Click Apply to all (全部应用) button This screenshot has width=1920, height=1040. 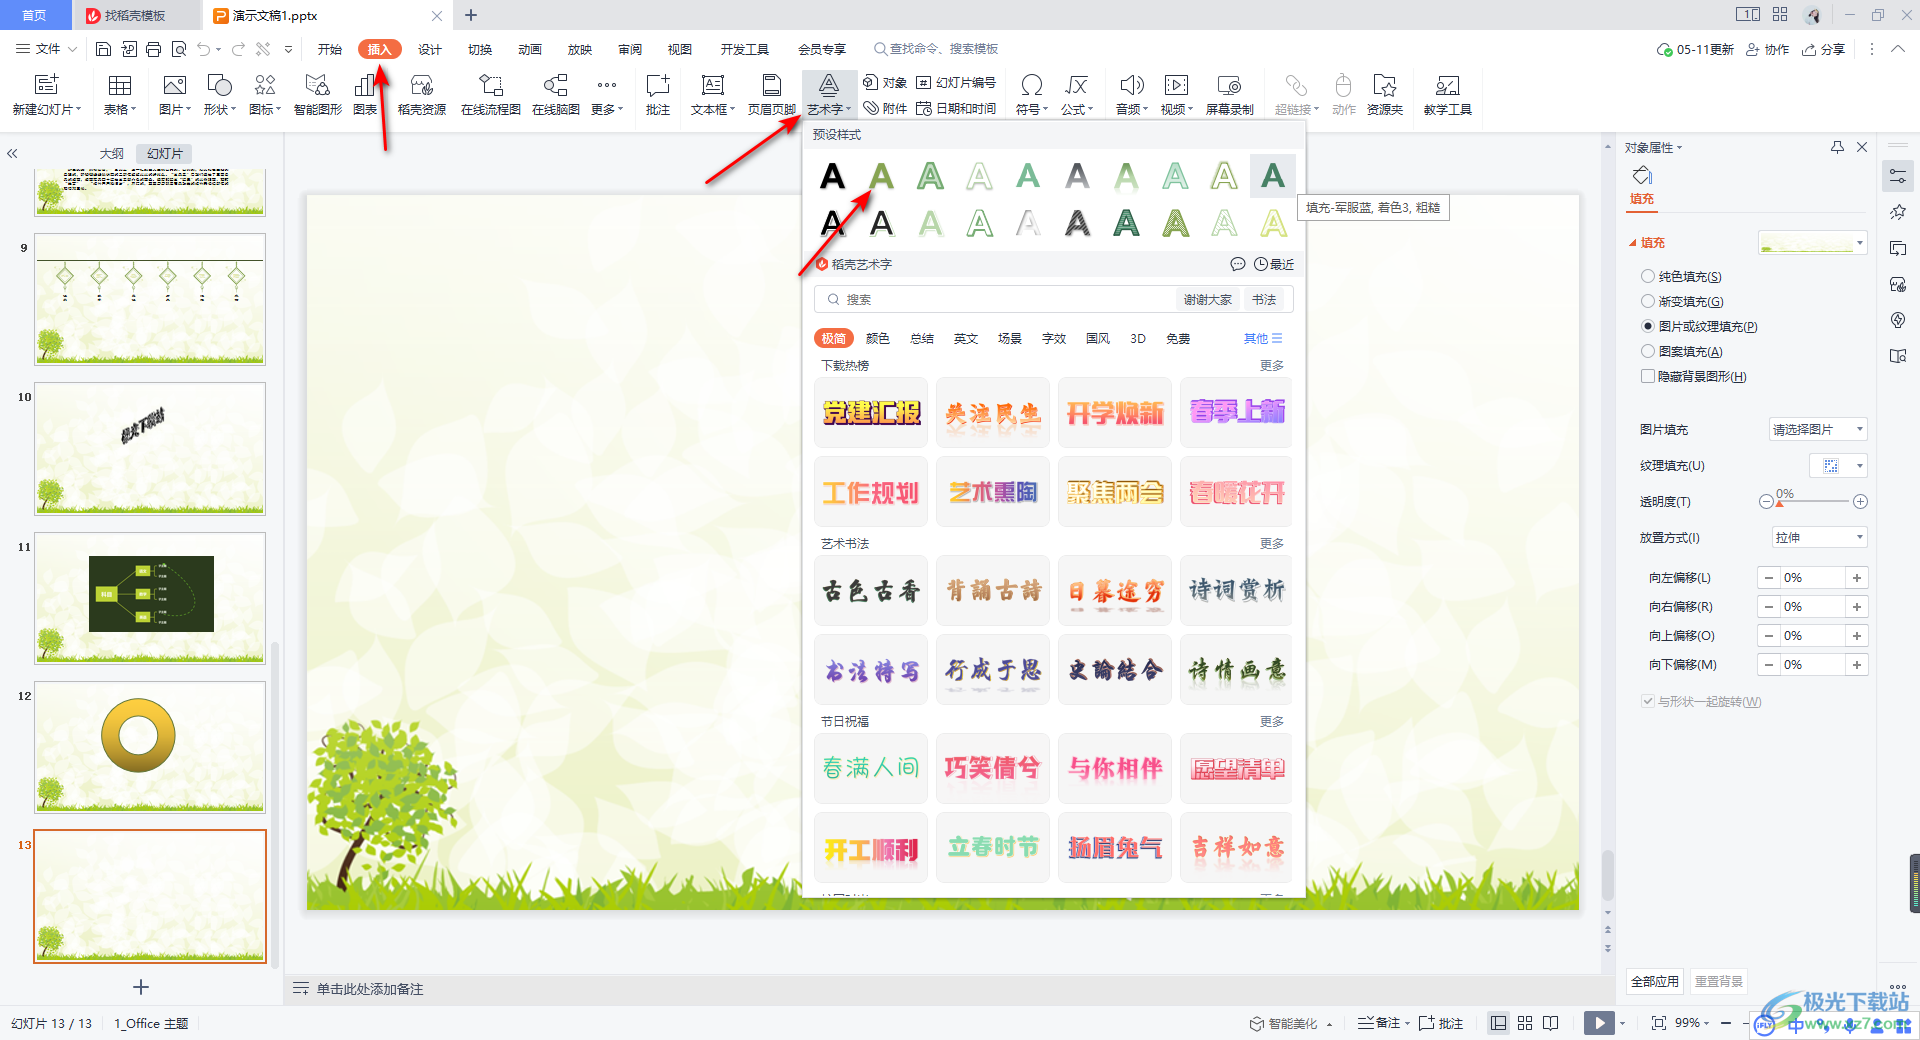tap(1655, 981)
